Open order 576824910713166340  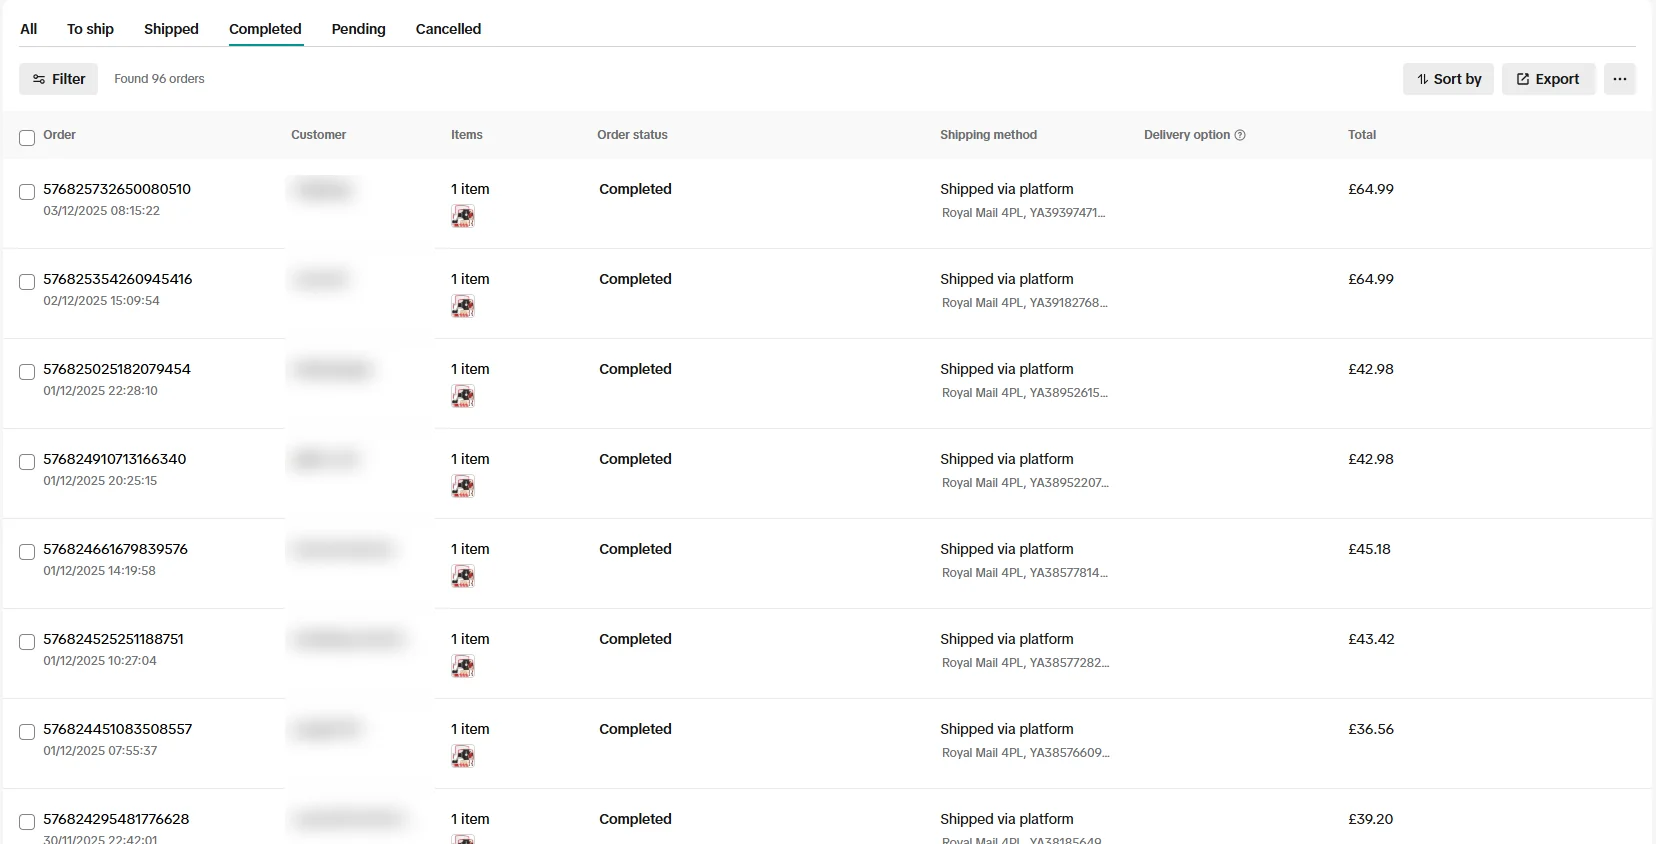pos(115,459)
